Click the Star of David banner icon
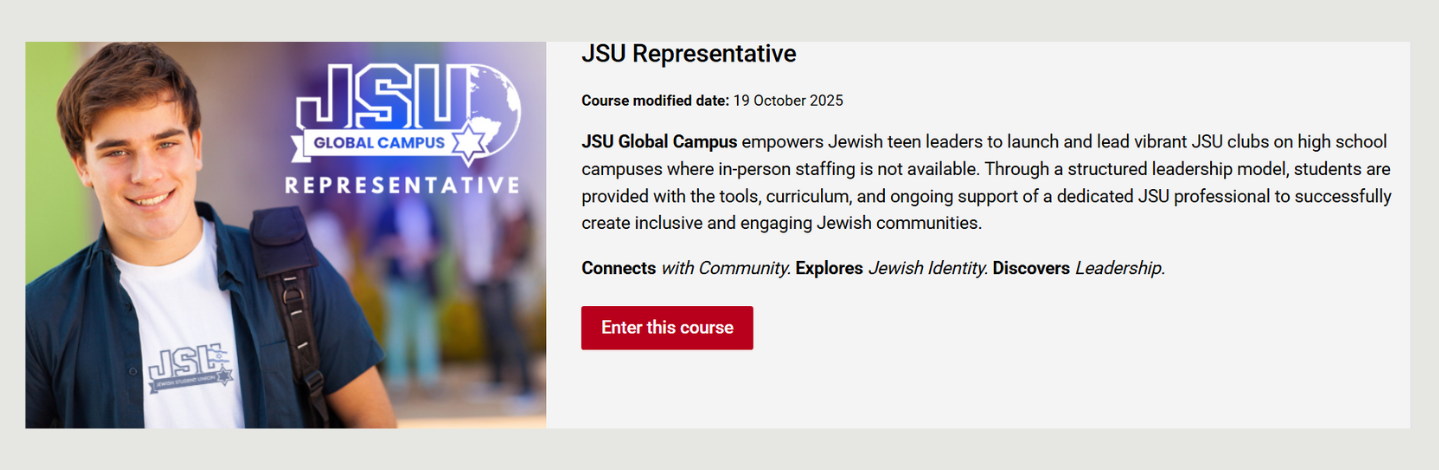The height and width of the screenshot is (470, 1439). point(469,143)
